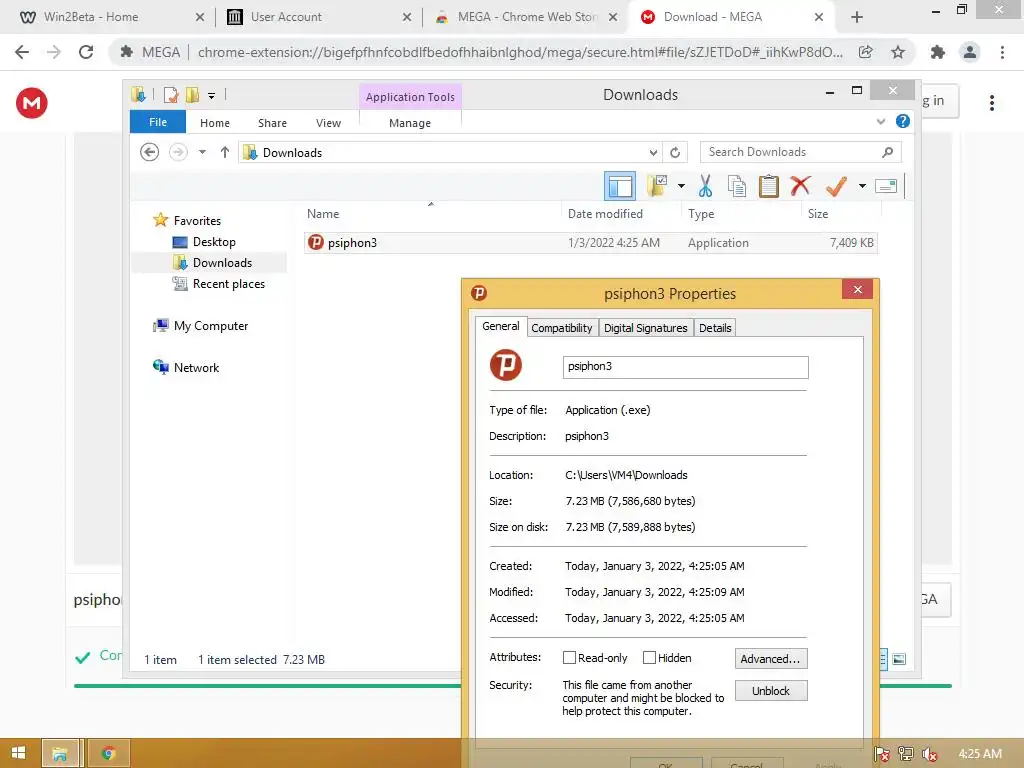Screen dimensions: 1024x768
Task: Click the folder select-options icon in toolbar
Action: tap(657, 186)
